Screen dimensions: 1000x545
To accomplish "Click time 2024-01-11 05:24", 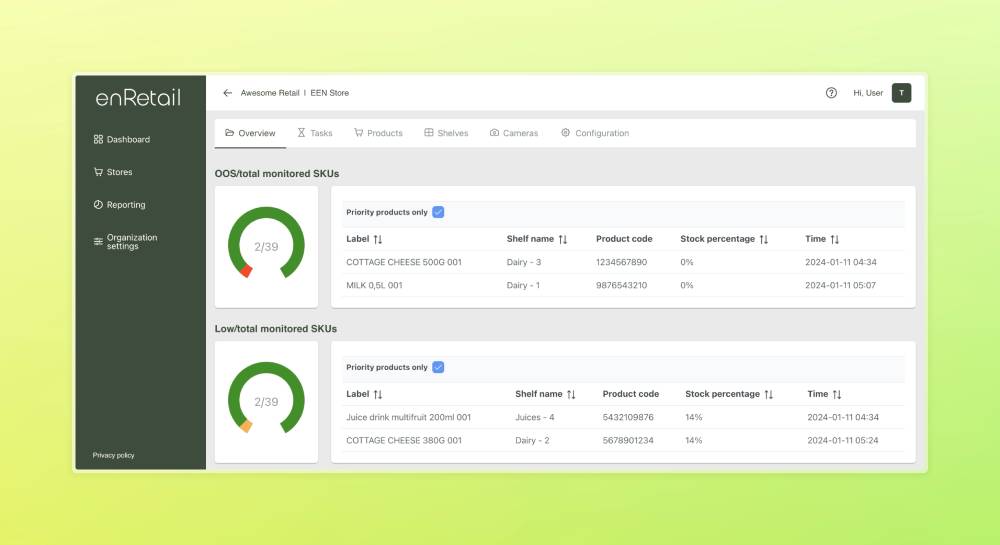I will click(x=843, y=440).
